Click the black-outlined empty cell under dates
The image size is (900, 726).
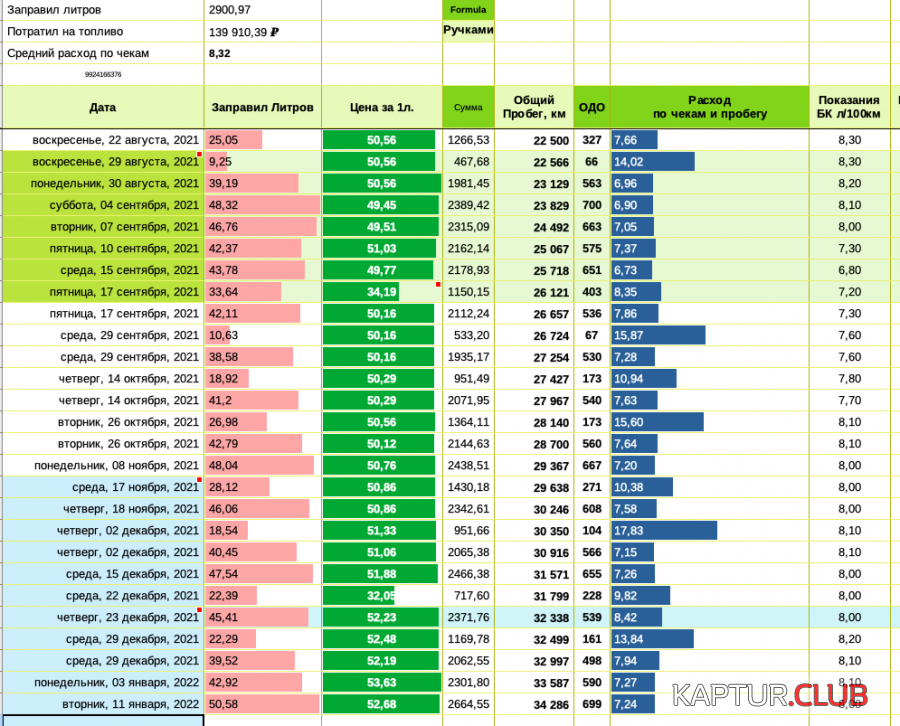(103, 721)
